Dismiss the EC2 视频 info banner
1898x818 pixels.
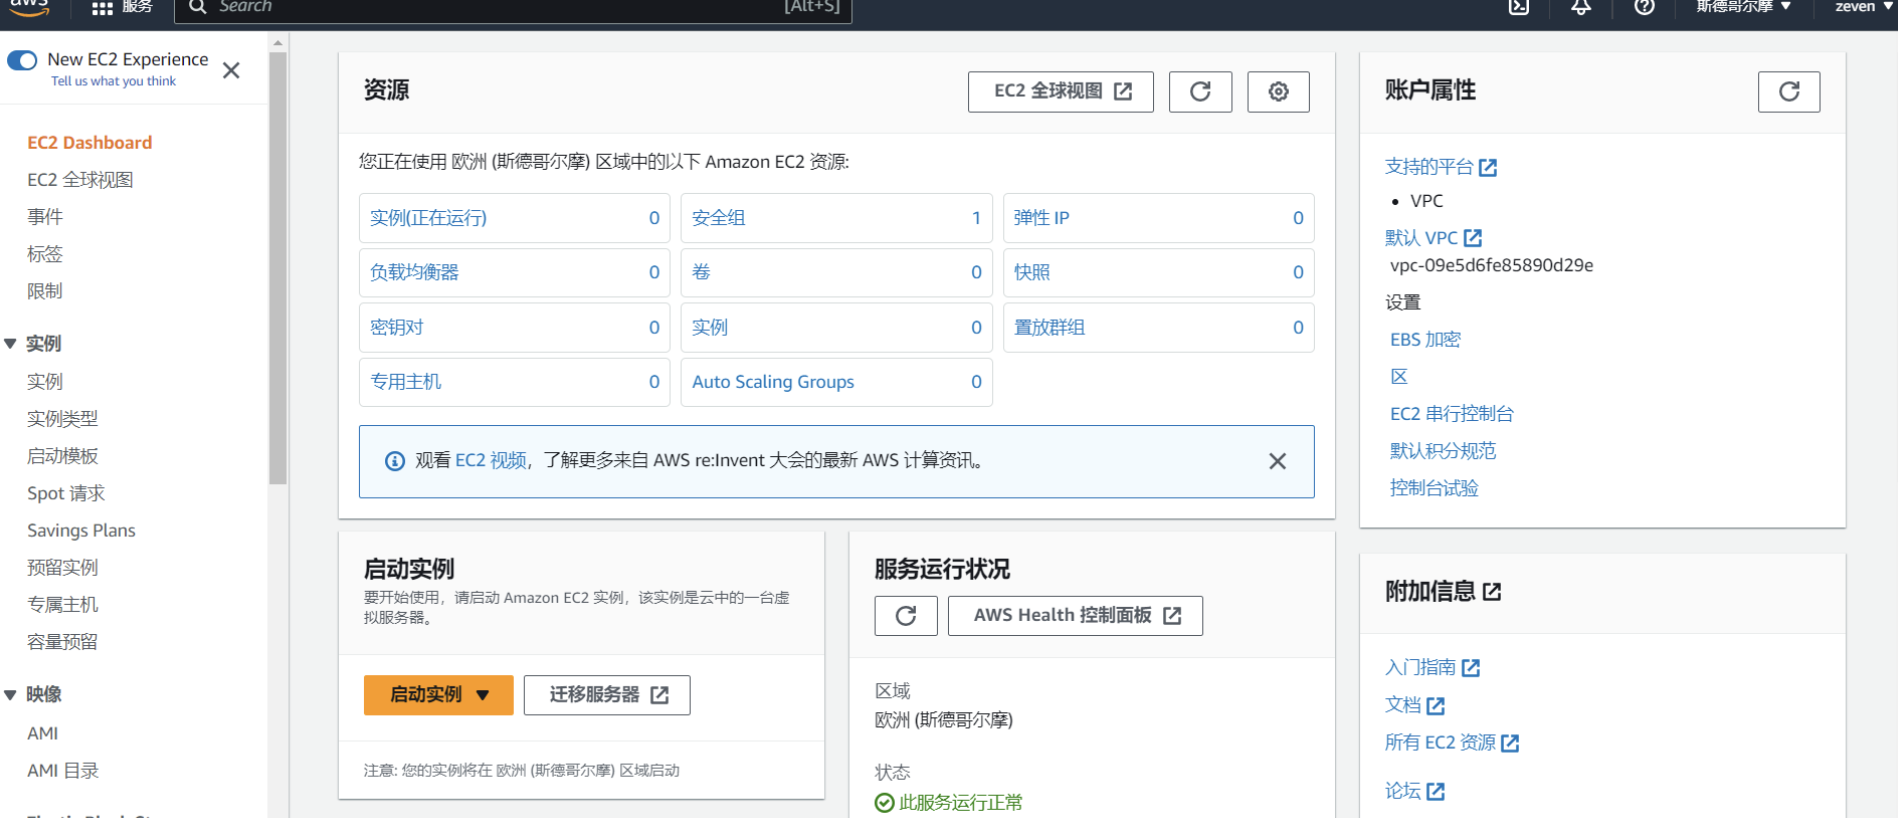tap(1277, 461)
